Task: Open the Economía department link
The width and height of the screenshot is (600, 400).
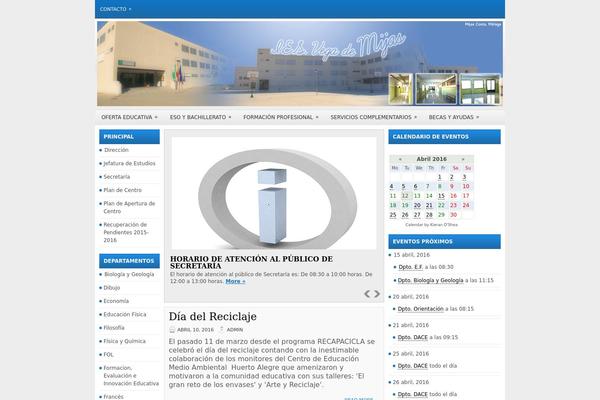Action: tap(116, 301)
